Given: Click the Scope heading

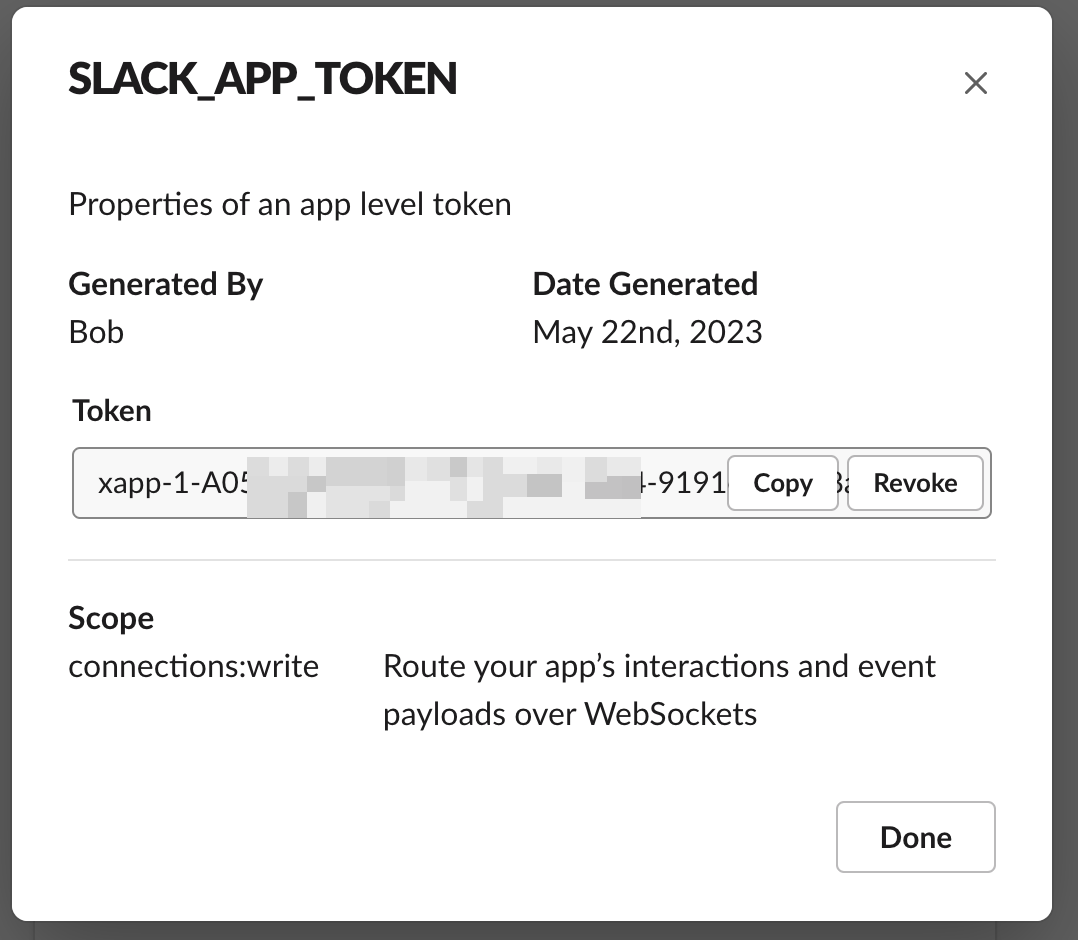Looking at the screenshot, I should pyautogui.click(x=111, y=618).
